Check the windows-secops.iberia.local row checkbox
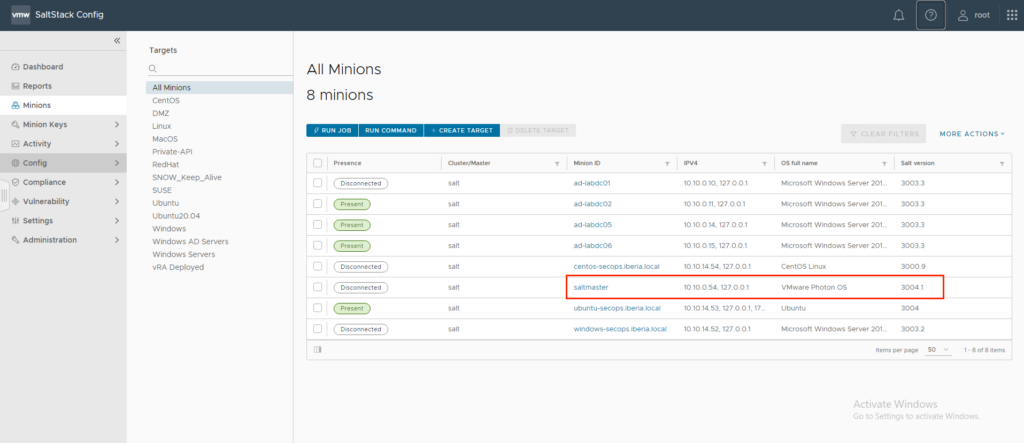The image size is (1024, 443). point(317,329)
